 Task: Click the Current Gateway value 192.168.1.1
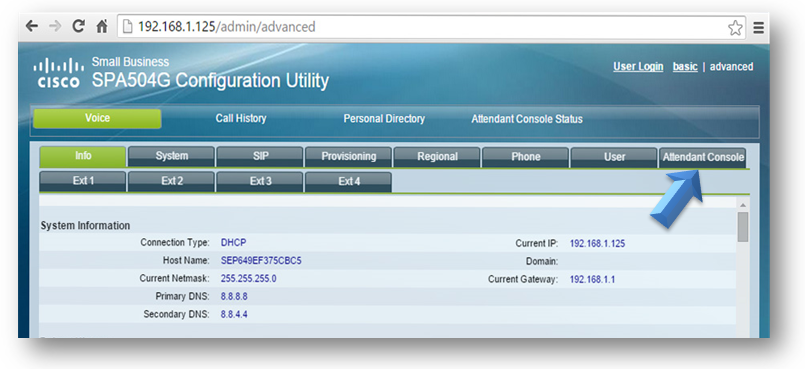(x=592, y=280)
